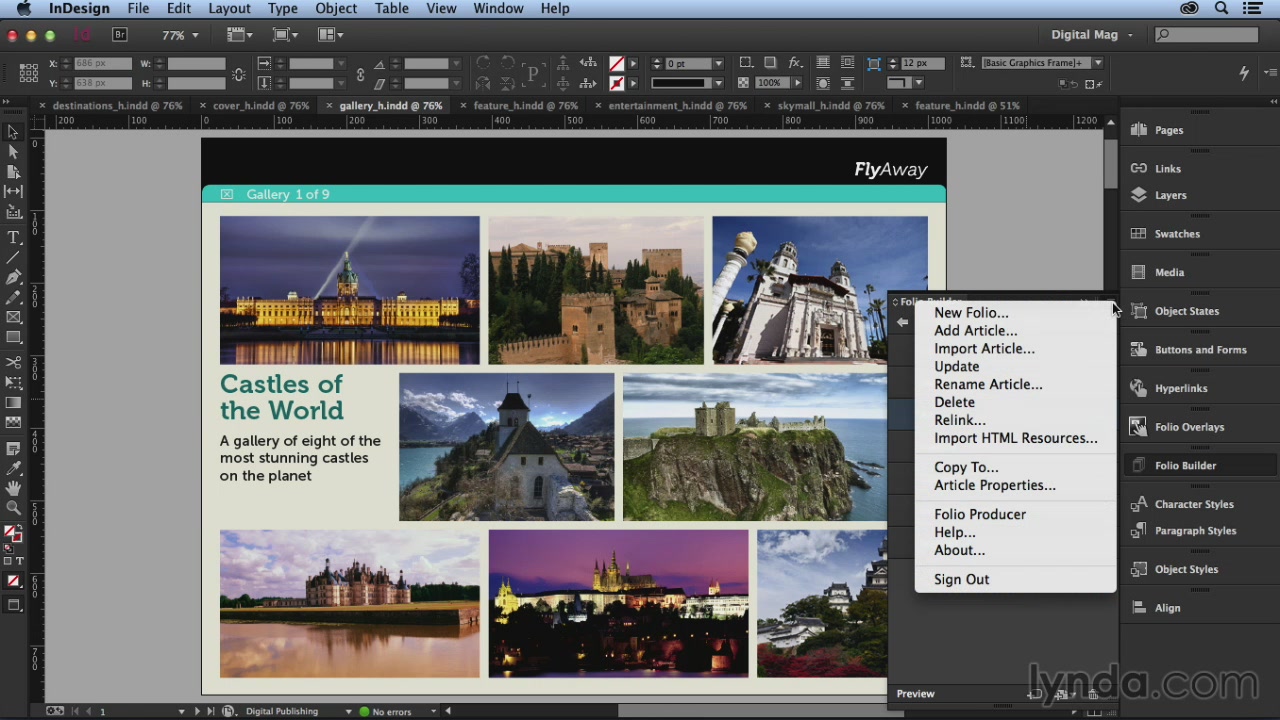Toggle Preflight status at document bottom

pyautogui.click(x=390, y=711)
